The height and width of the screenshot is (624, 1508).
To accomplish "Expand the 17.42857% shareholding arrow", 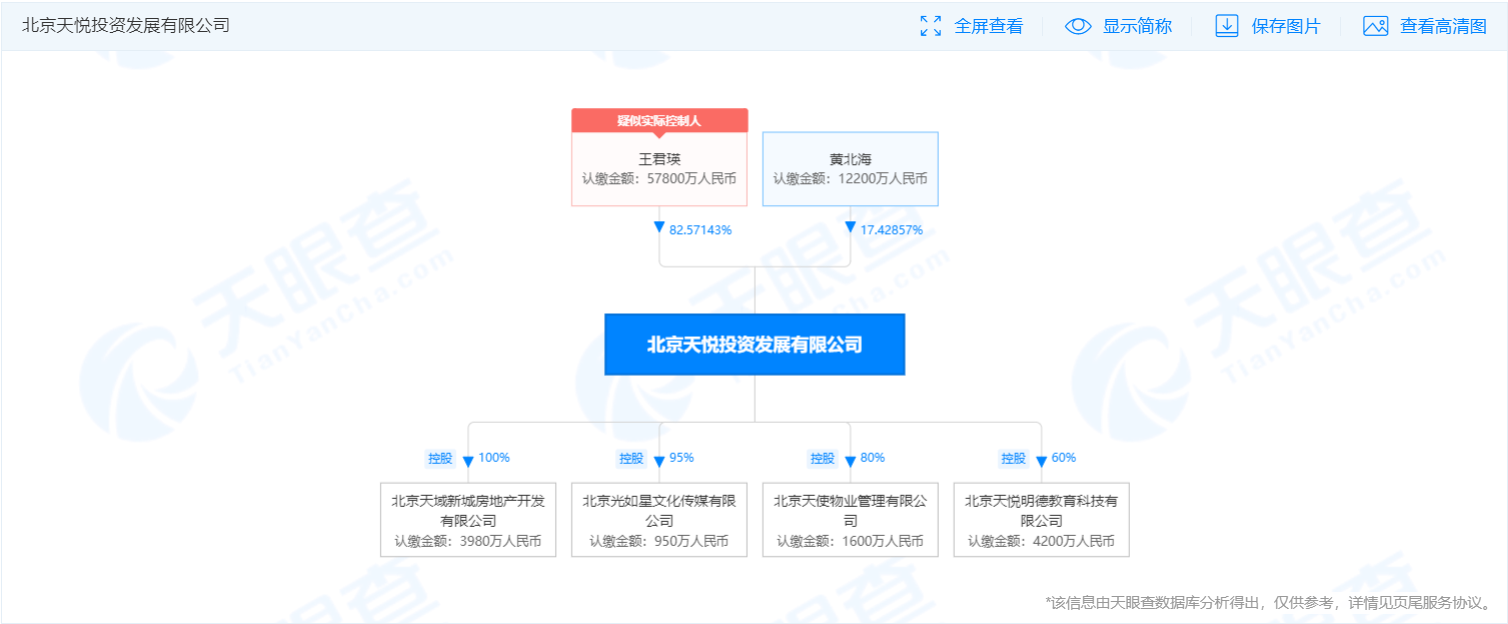I will tap(852, 229).
